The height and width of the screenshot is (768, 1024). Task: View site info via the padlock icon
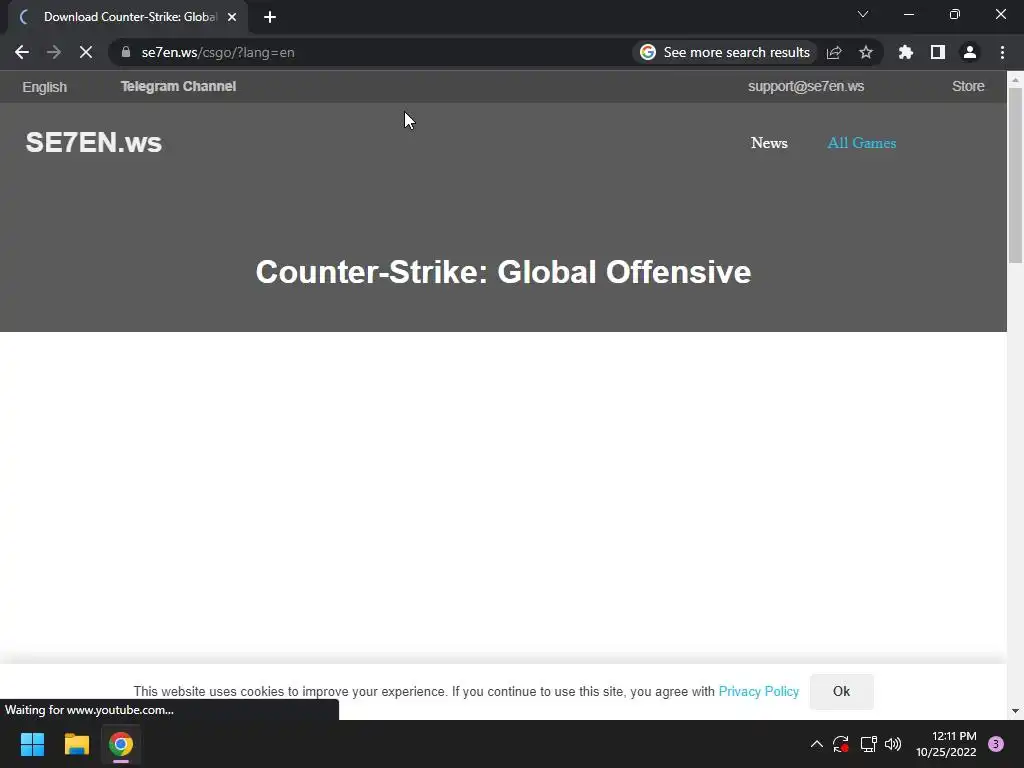tap(126, 52)
